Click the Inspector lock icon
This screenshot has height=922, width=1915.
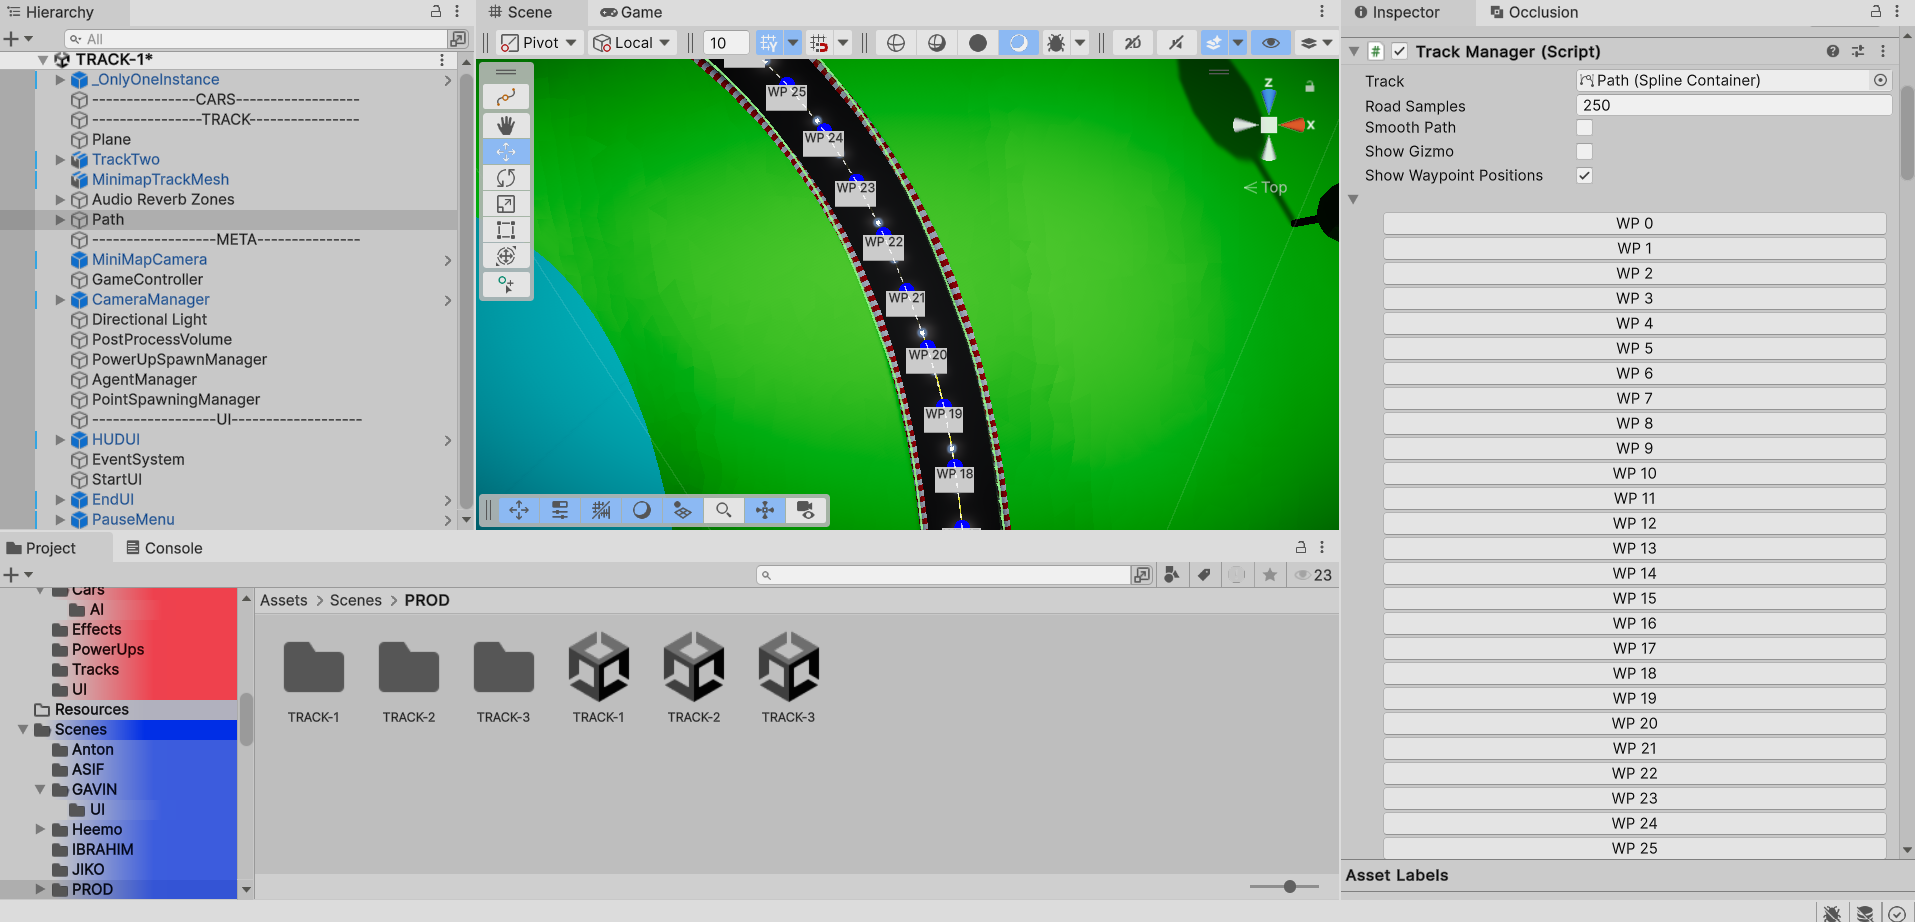1876,12
